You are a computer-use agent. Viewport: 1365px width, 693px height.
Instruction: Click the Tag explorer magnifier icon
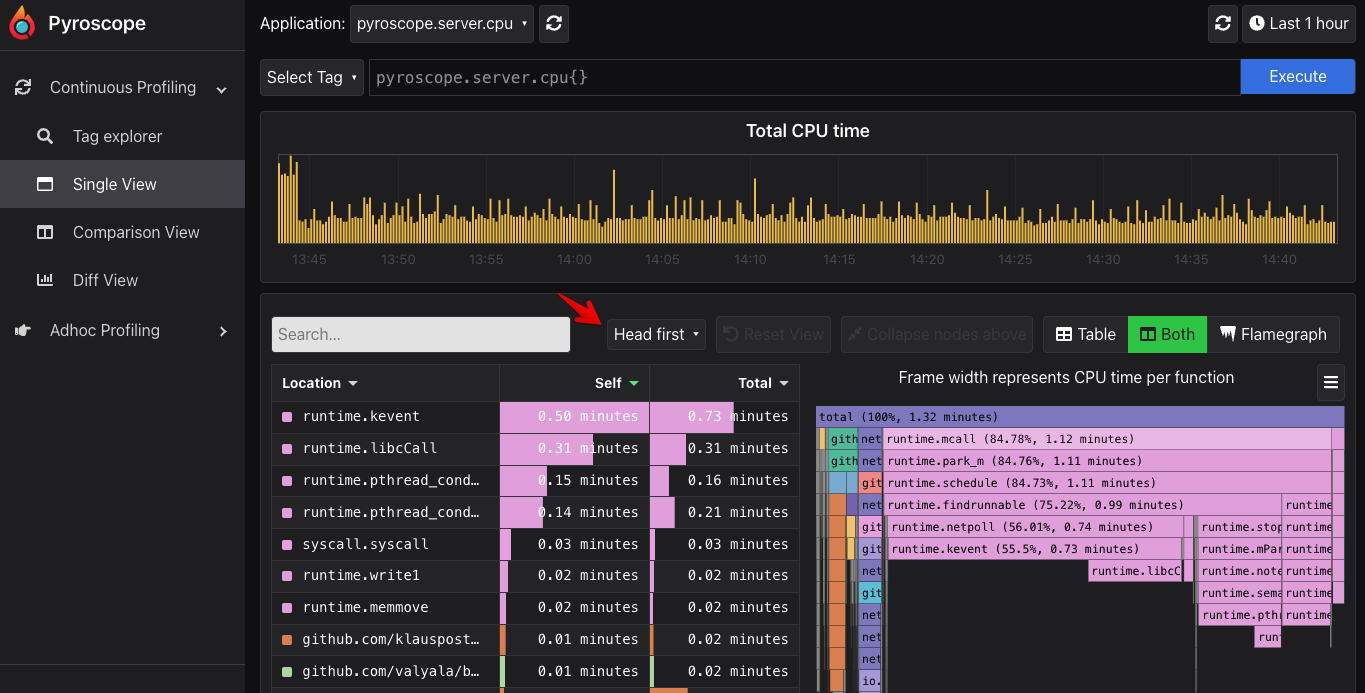point(45,136)
